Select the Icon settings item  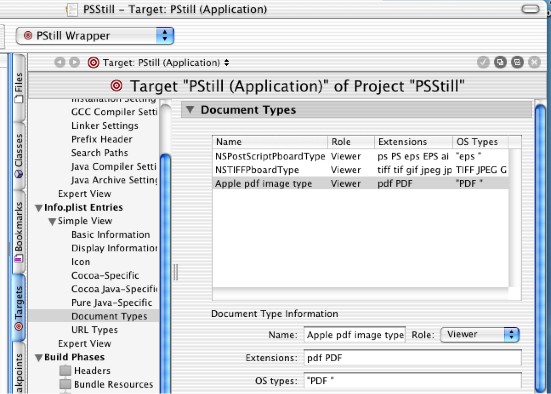tap(80, 262)
